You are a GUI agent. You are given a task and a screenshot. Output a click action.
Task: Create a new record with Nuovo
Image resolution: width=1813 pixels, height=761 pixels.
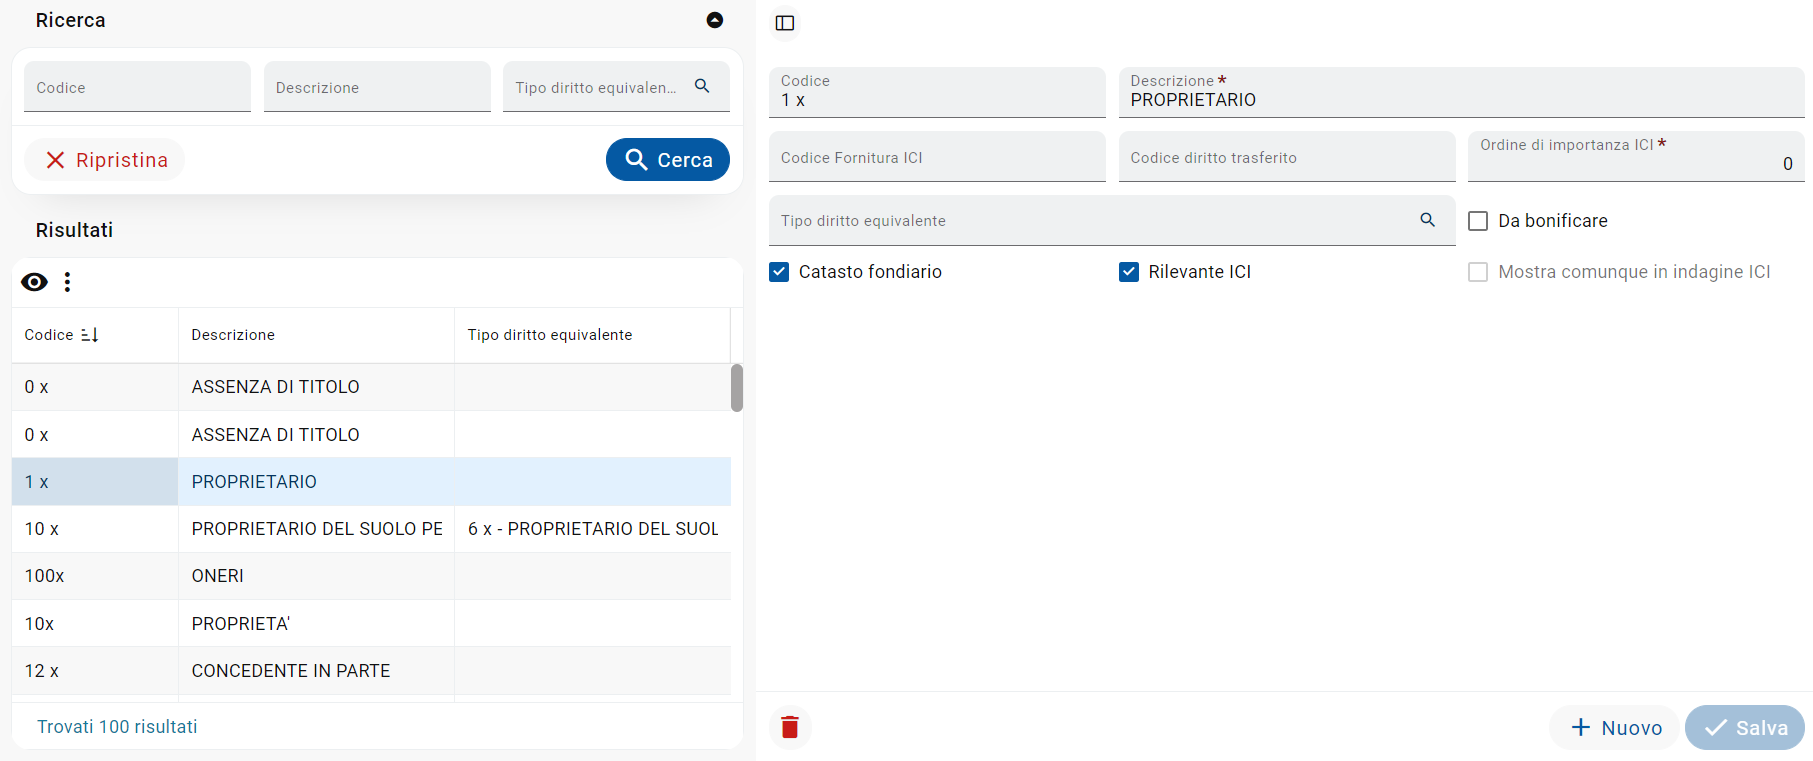pos(1615,727)
